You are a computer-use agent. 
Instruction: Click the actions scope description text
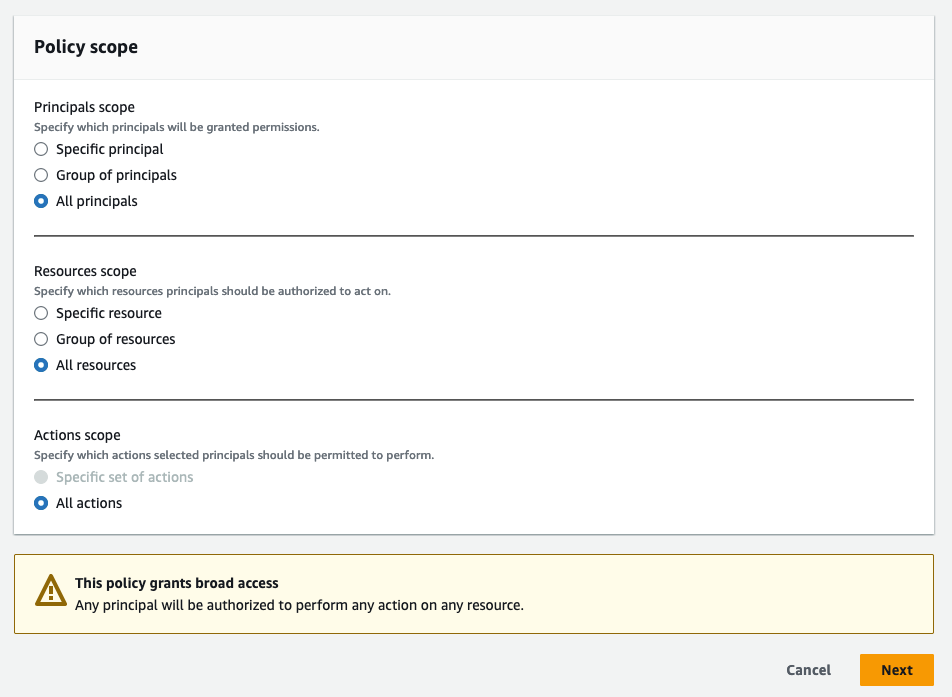233,455
